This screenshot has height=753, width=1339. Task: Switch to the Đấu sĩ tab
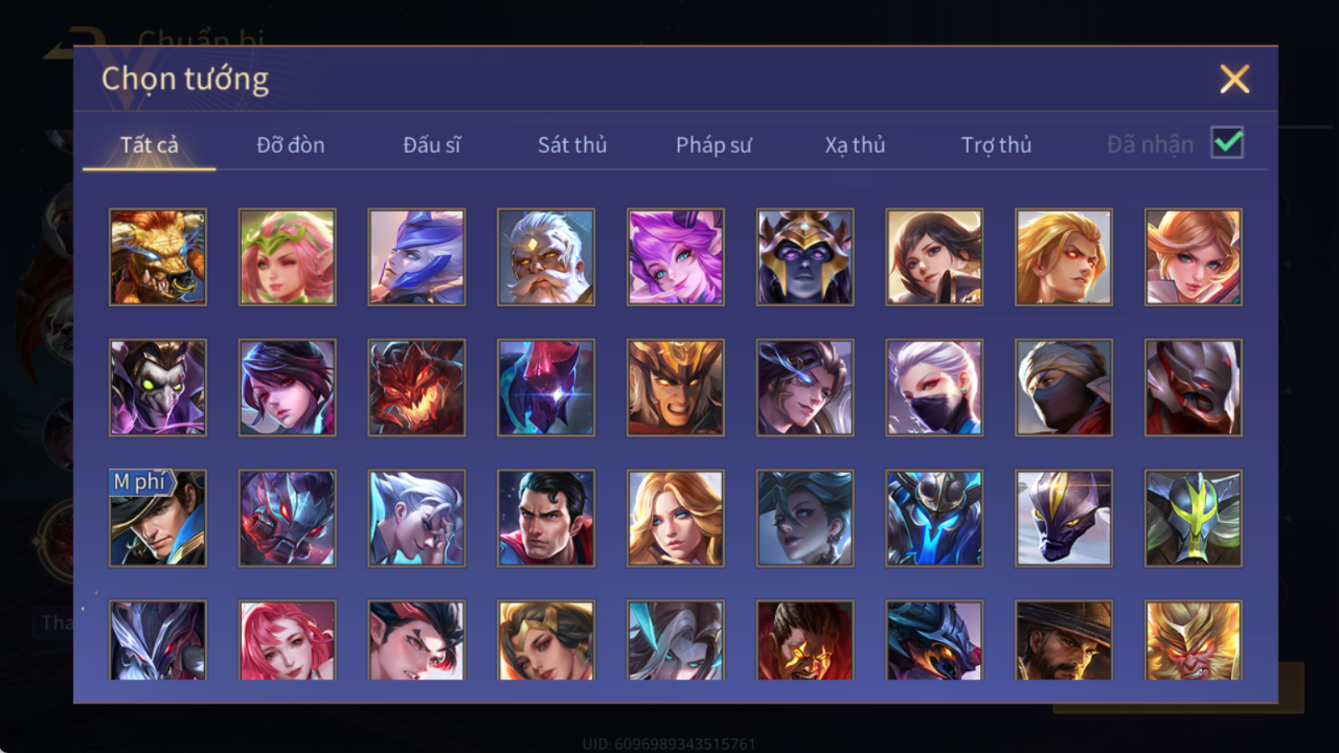(432, 145)
